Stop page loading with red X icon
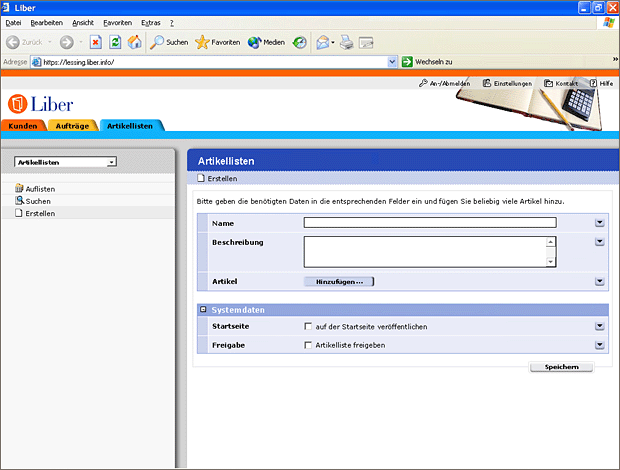620x470 pixels. (x=96, y=42)
